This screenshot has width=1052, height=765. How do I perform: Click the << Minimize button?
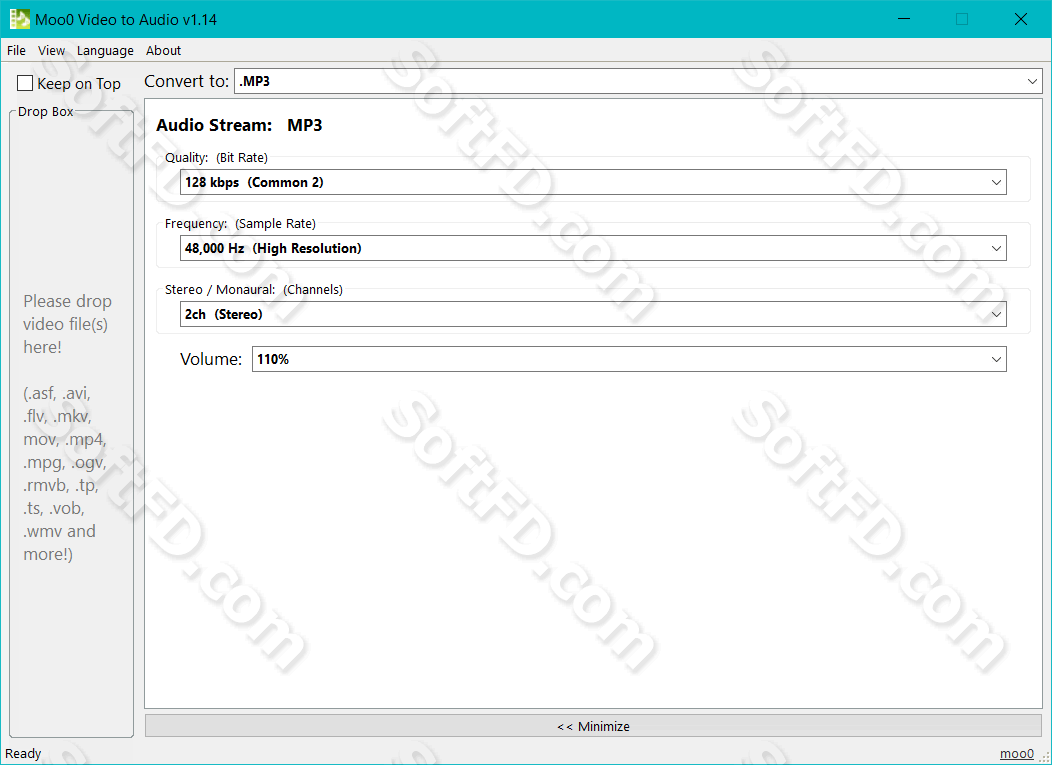[593, 726]
